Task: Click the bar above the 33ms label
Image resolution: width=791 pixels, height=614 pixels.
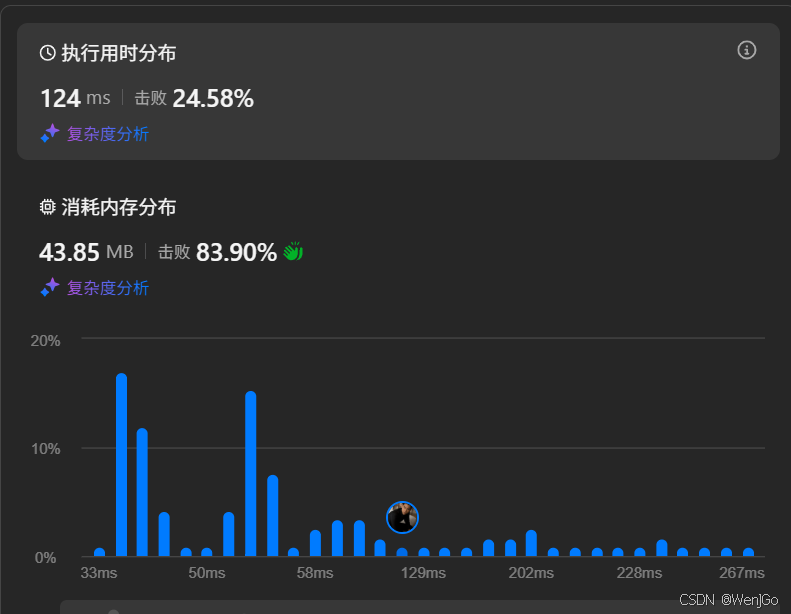Action: [99, 552]
